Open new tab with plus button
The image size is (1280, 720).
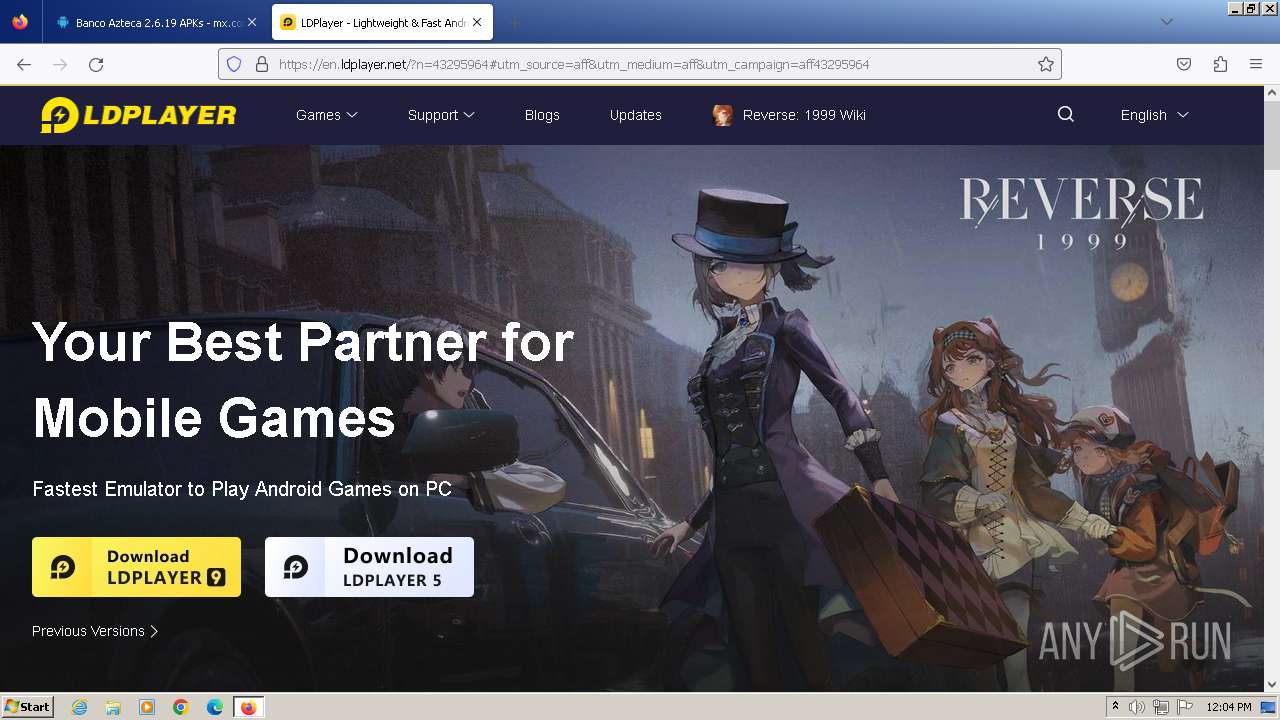[x=514, y=22]
